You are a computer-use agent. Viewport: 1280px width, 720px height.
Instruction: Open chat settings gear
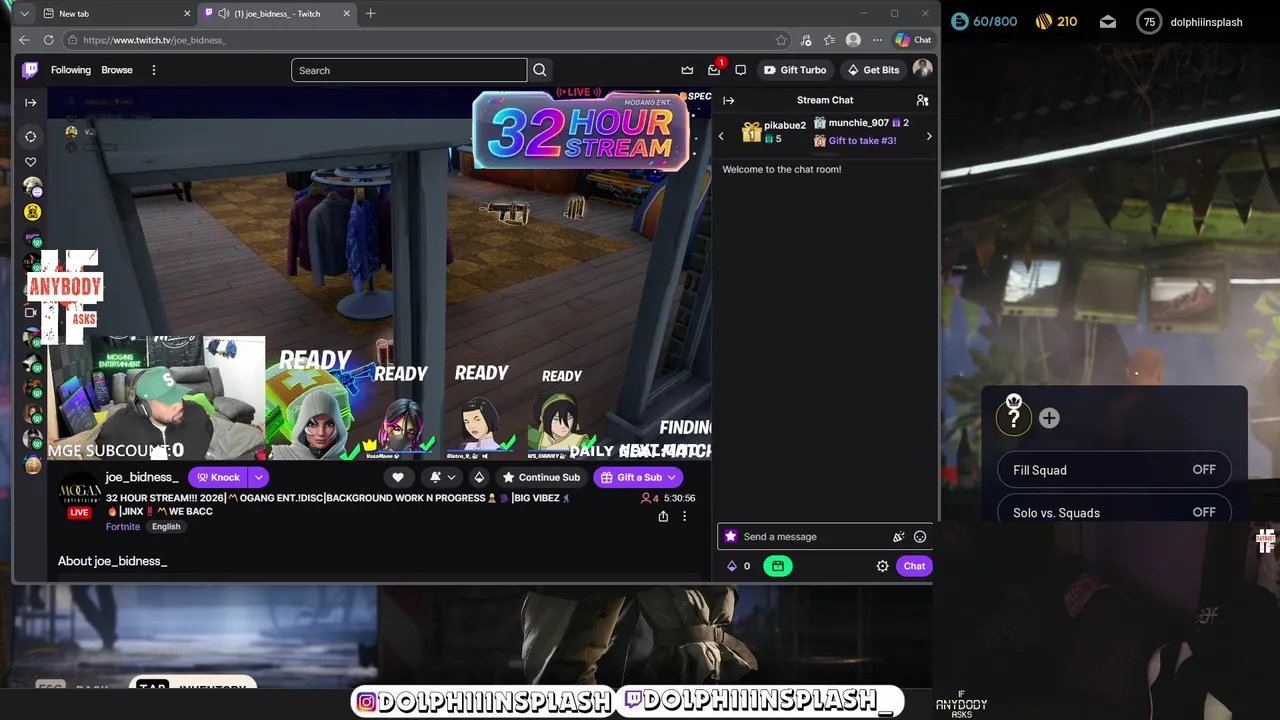[x=882, y=566]
